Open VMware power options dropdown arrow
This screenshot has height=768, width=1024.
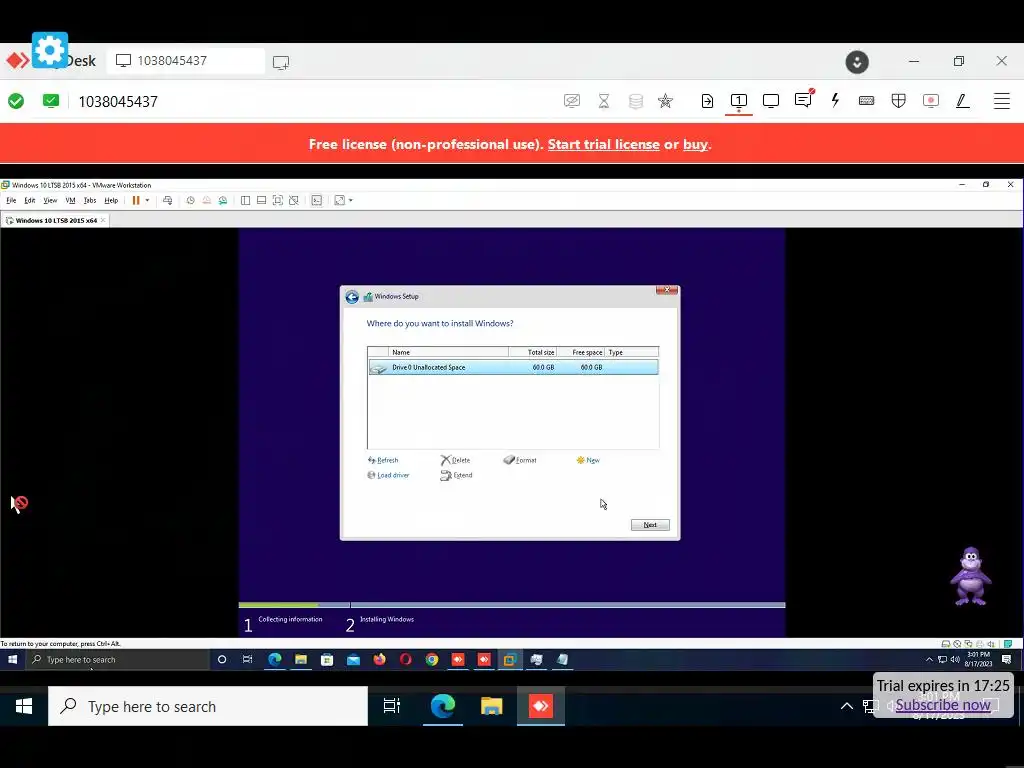pyautogui.click(x=148, y=200)
